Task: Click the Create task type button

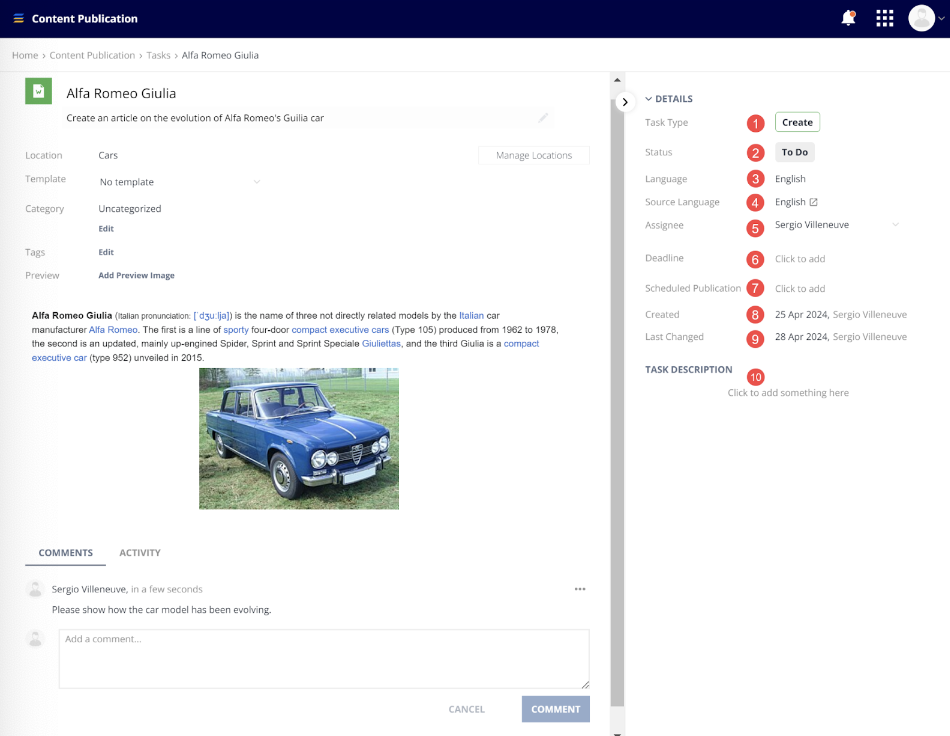Action: pos(797,122)
